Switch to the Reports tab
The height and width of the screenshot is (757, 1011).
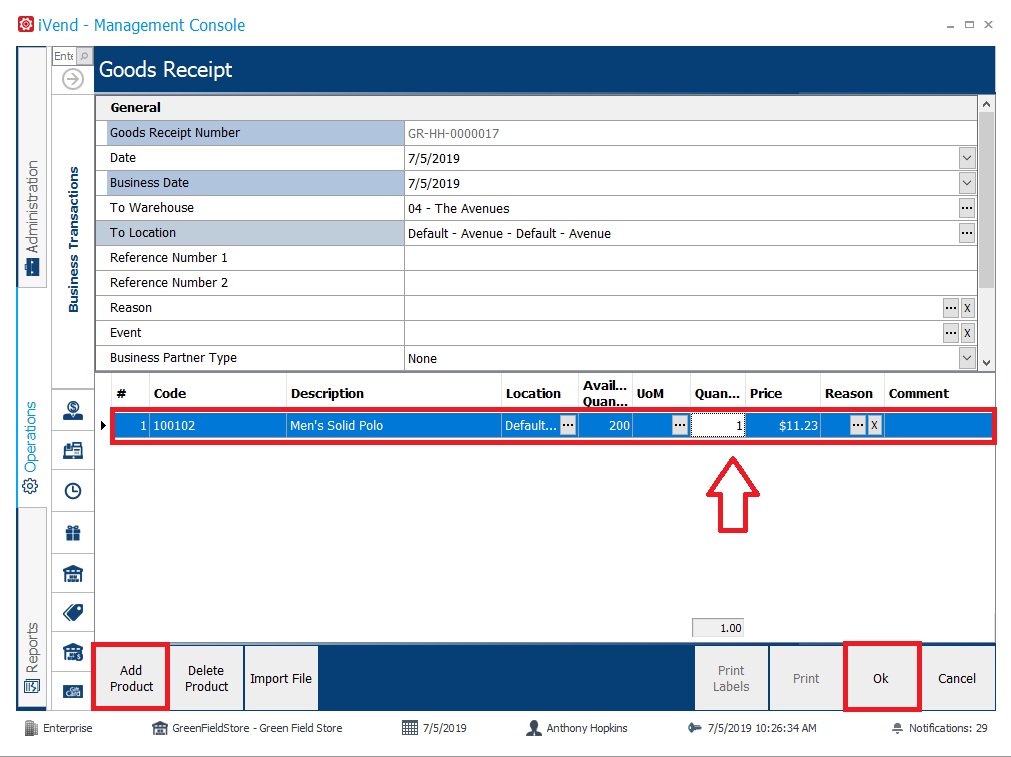(x=32, y=656)
